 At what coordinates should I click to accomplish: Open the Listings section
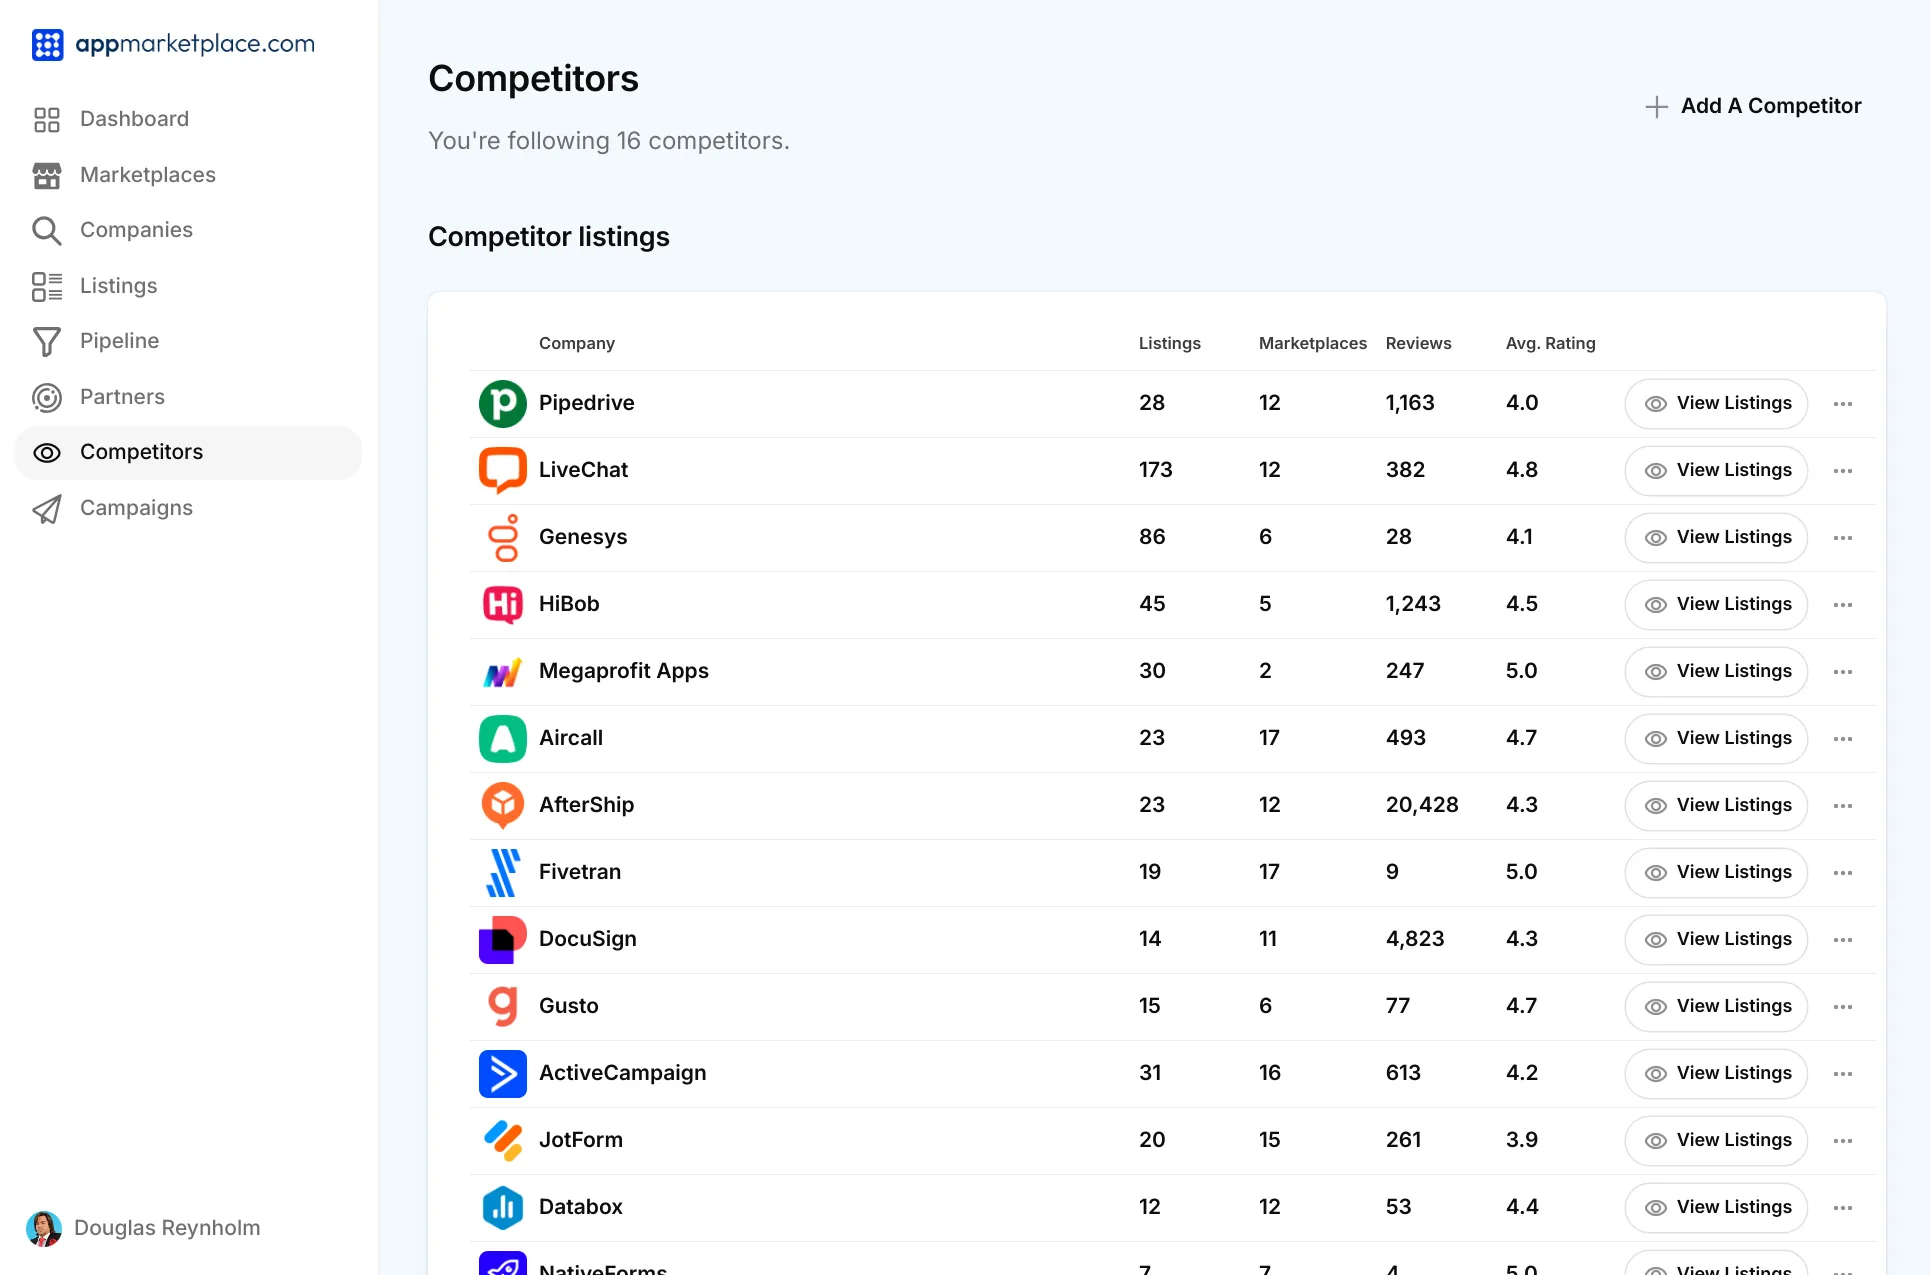(x=117, y=285)
